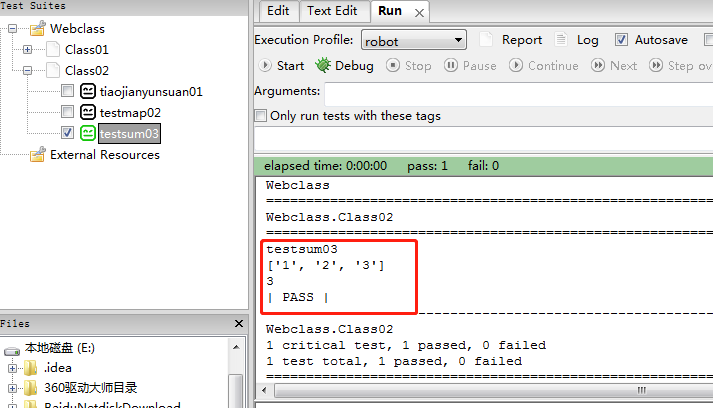The height and width of the screenshot is (408, 713).
Task: Click the External Resources folder icon
Action: (38, 154)
